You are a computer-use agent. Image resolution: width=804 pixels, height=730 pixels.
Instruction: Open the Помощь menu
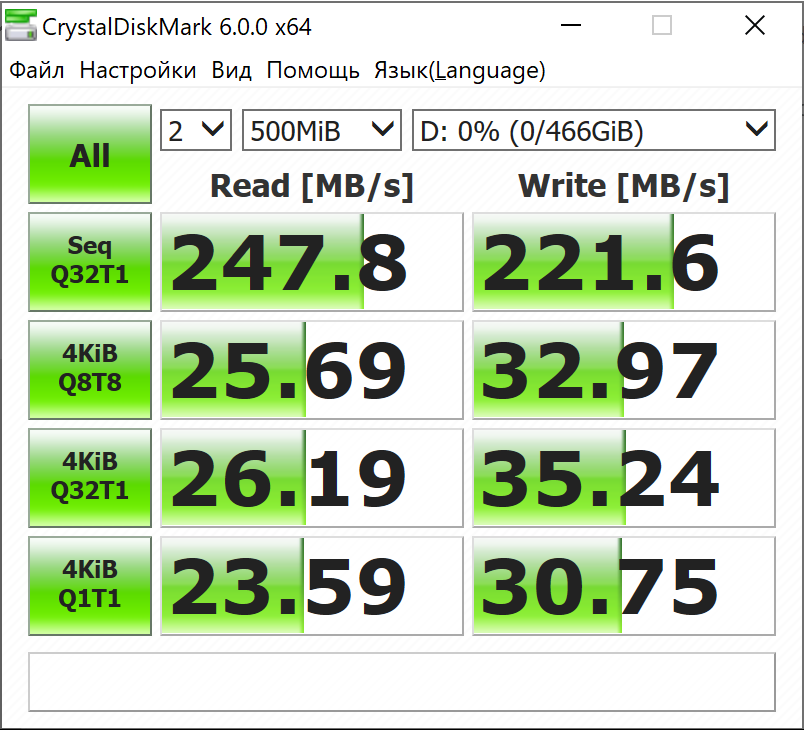[313, 70]
